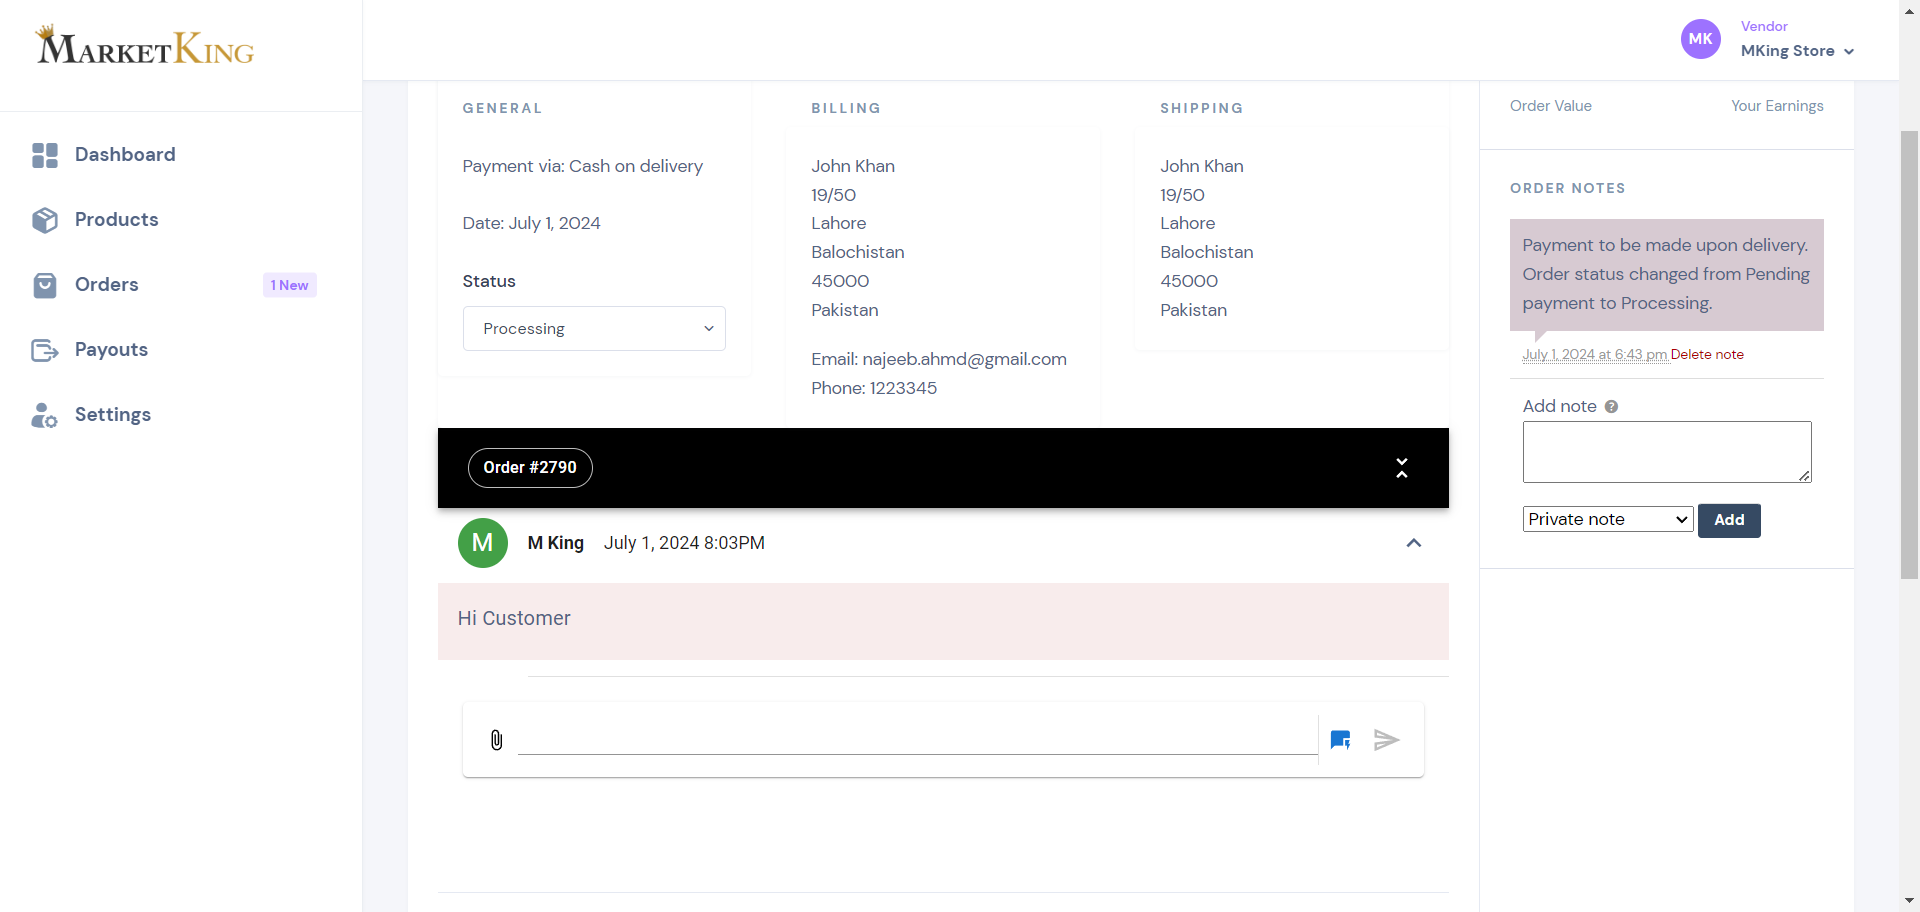This screenshot has height=912, width=1920.
Task: Navigate to Payouts
Action: (112, 350)
